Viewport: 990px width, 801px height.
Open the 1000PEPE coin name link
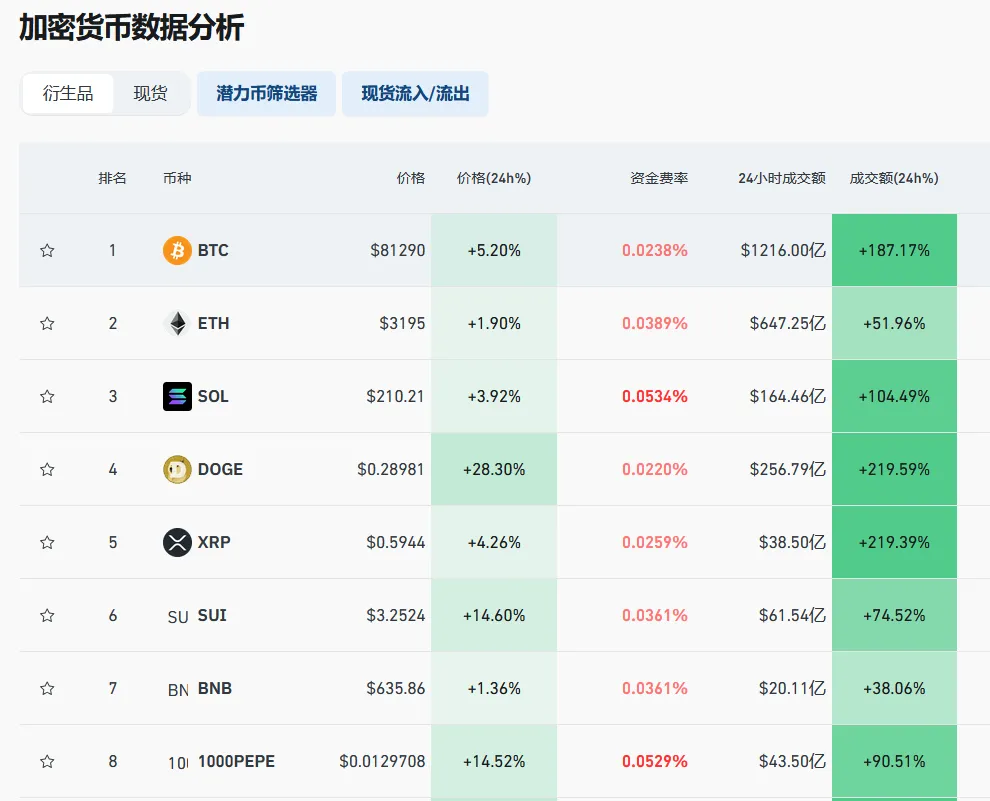point(236,761)
